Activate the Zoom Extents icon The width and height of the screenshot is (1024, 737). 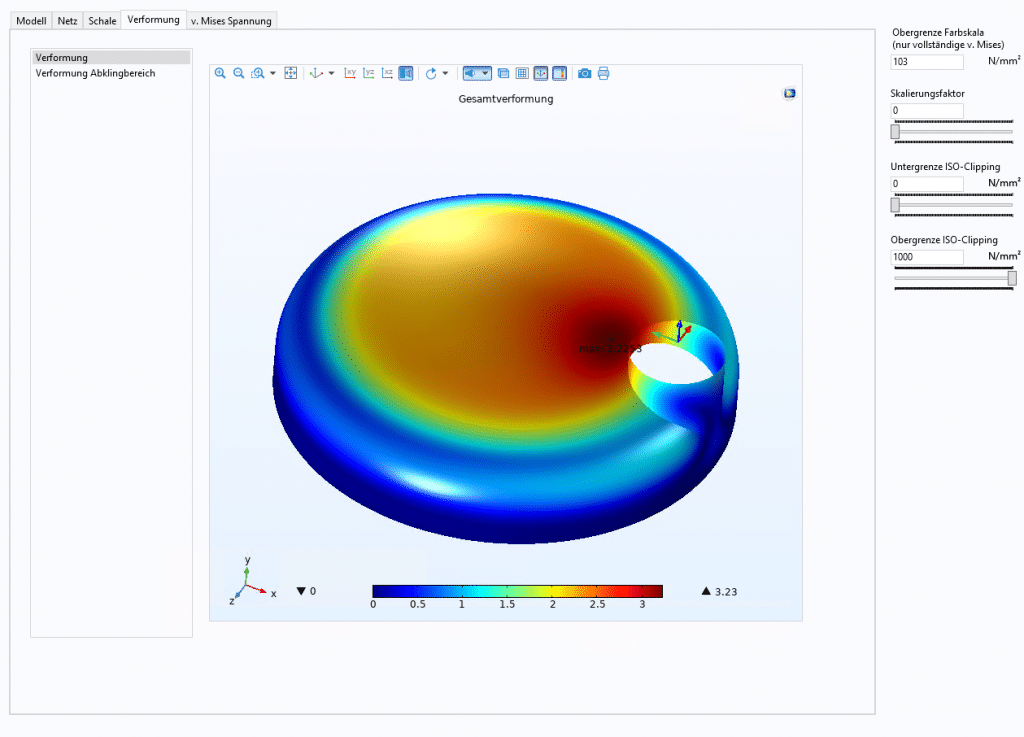290,73
